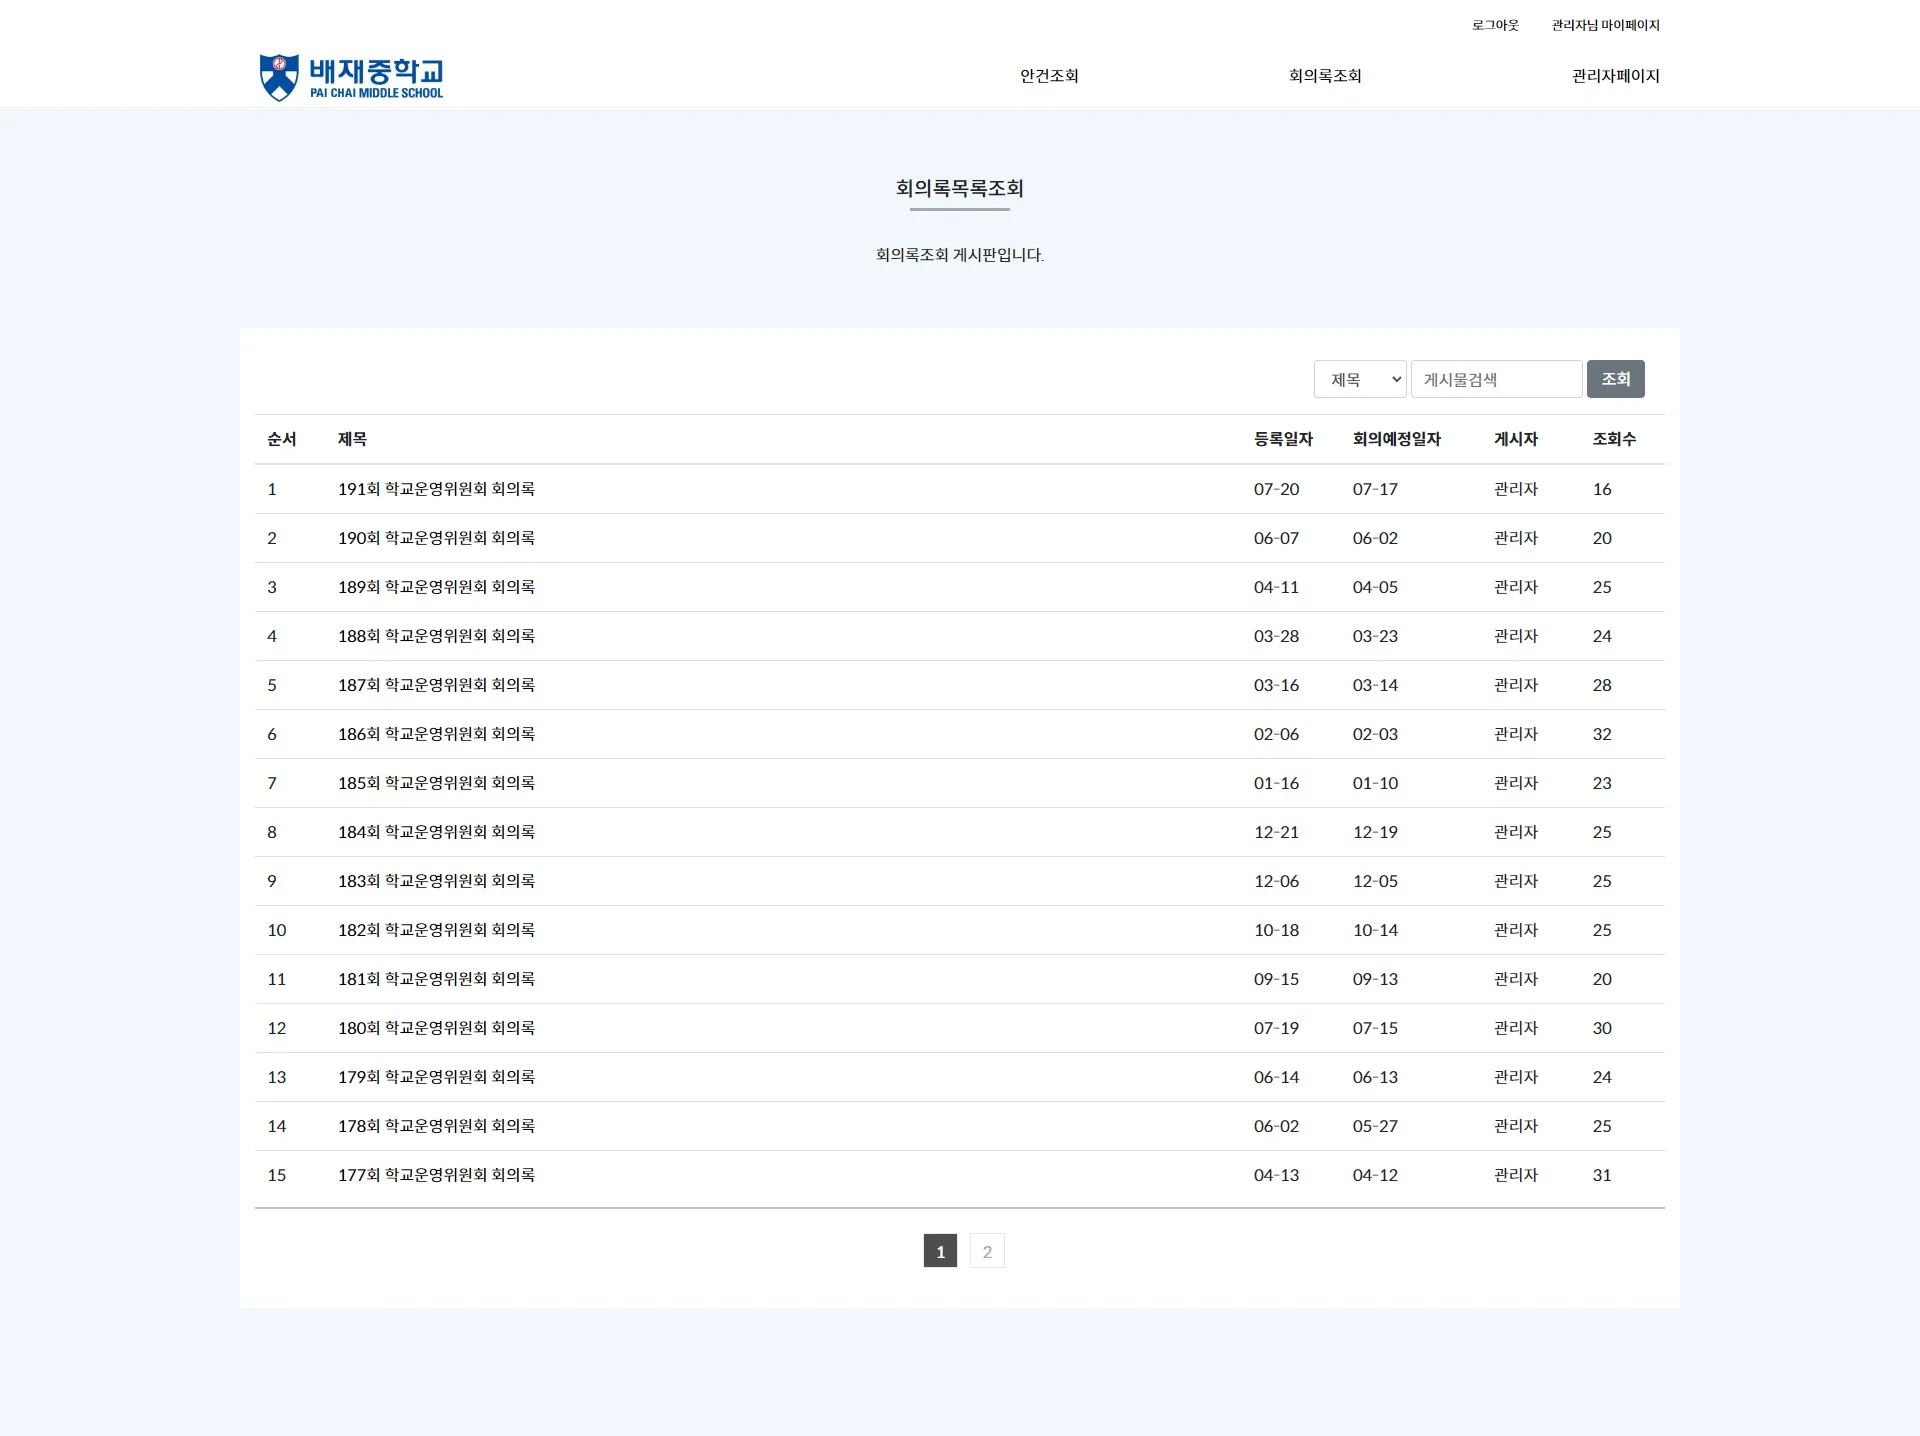The image size is (1920, 1436).
Task: Open 183회 학교운영위원회 회의록
Action: [436, 881]
